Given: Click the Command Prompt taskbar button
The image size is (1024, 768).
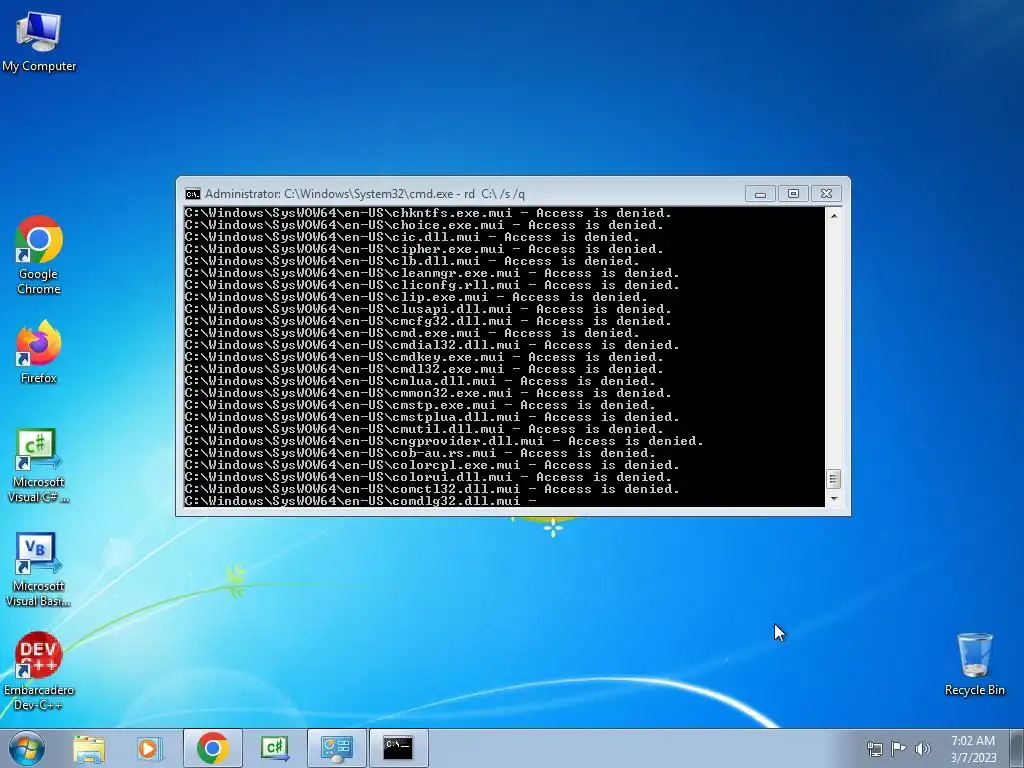Looking at the screenshot, I should coord(398,748).
